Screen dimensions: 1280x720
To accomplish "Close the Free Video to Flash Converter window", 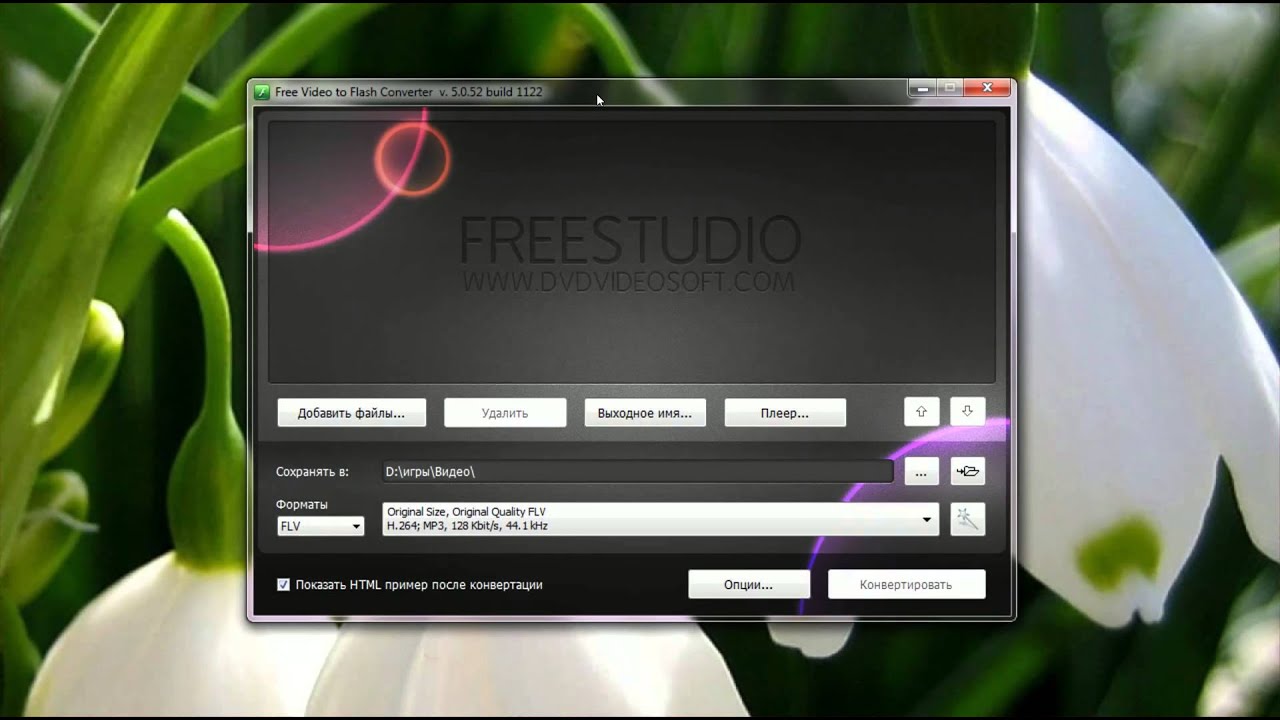I will click(x=988, y=89).
